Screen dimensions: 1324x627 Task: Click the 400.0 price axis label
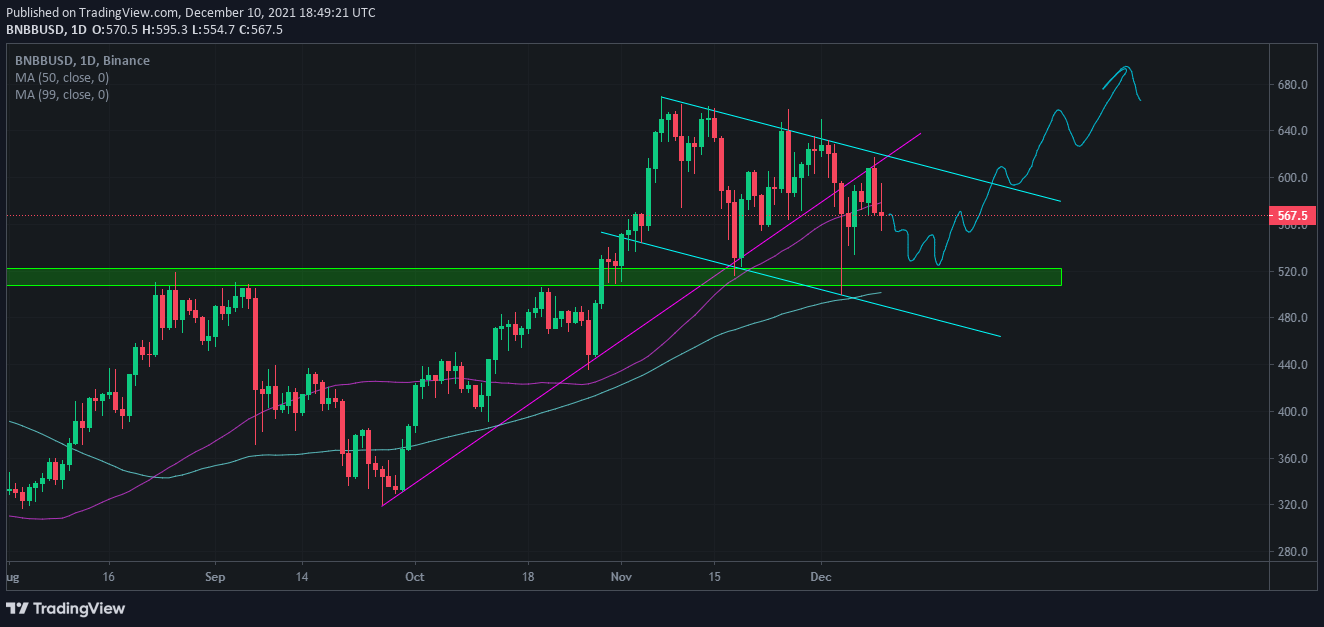[x=1293, y=412]
